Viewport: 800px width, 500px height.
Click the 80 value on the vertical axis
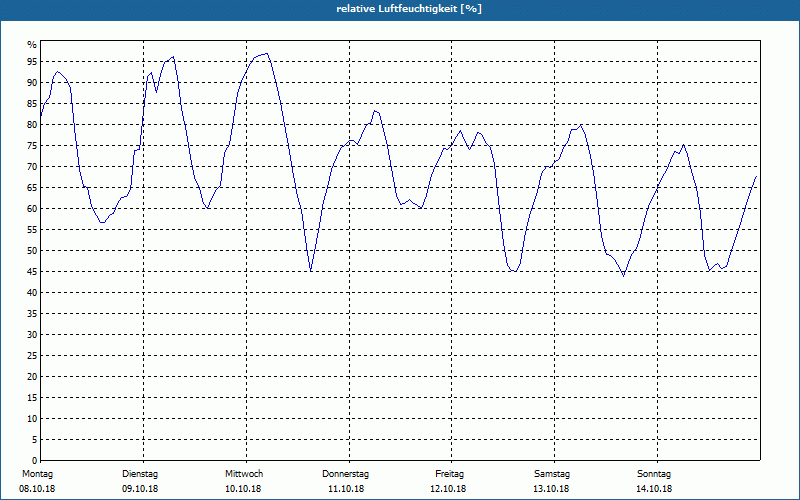32,124
